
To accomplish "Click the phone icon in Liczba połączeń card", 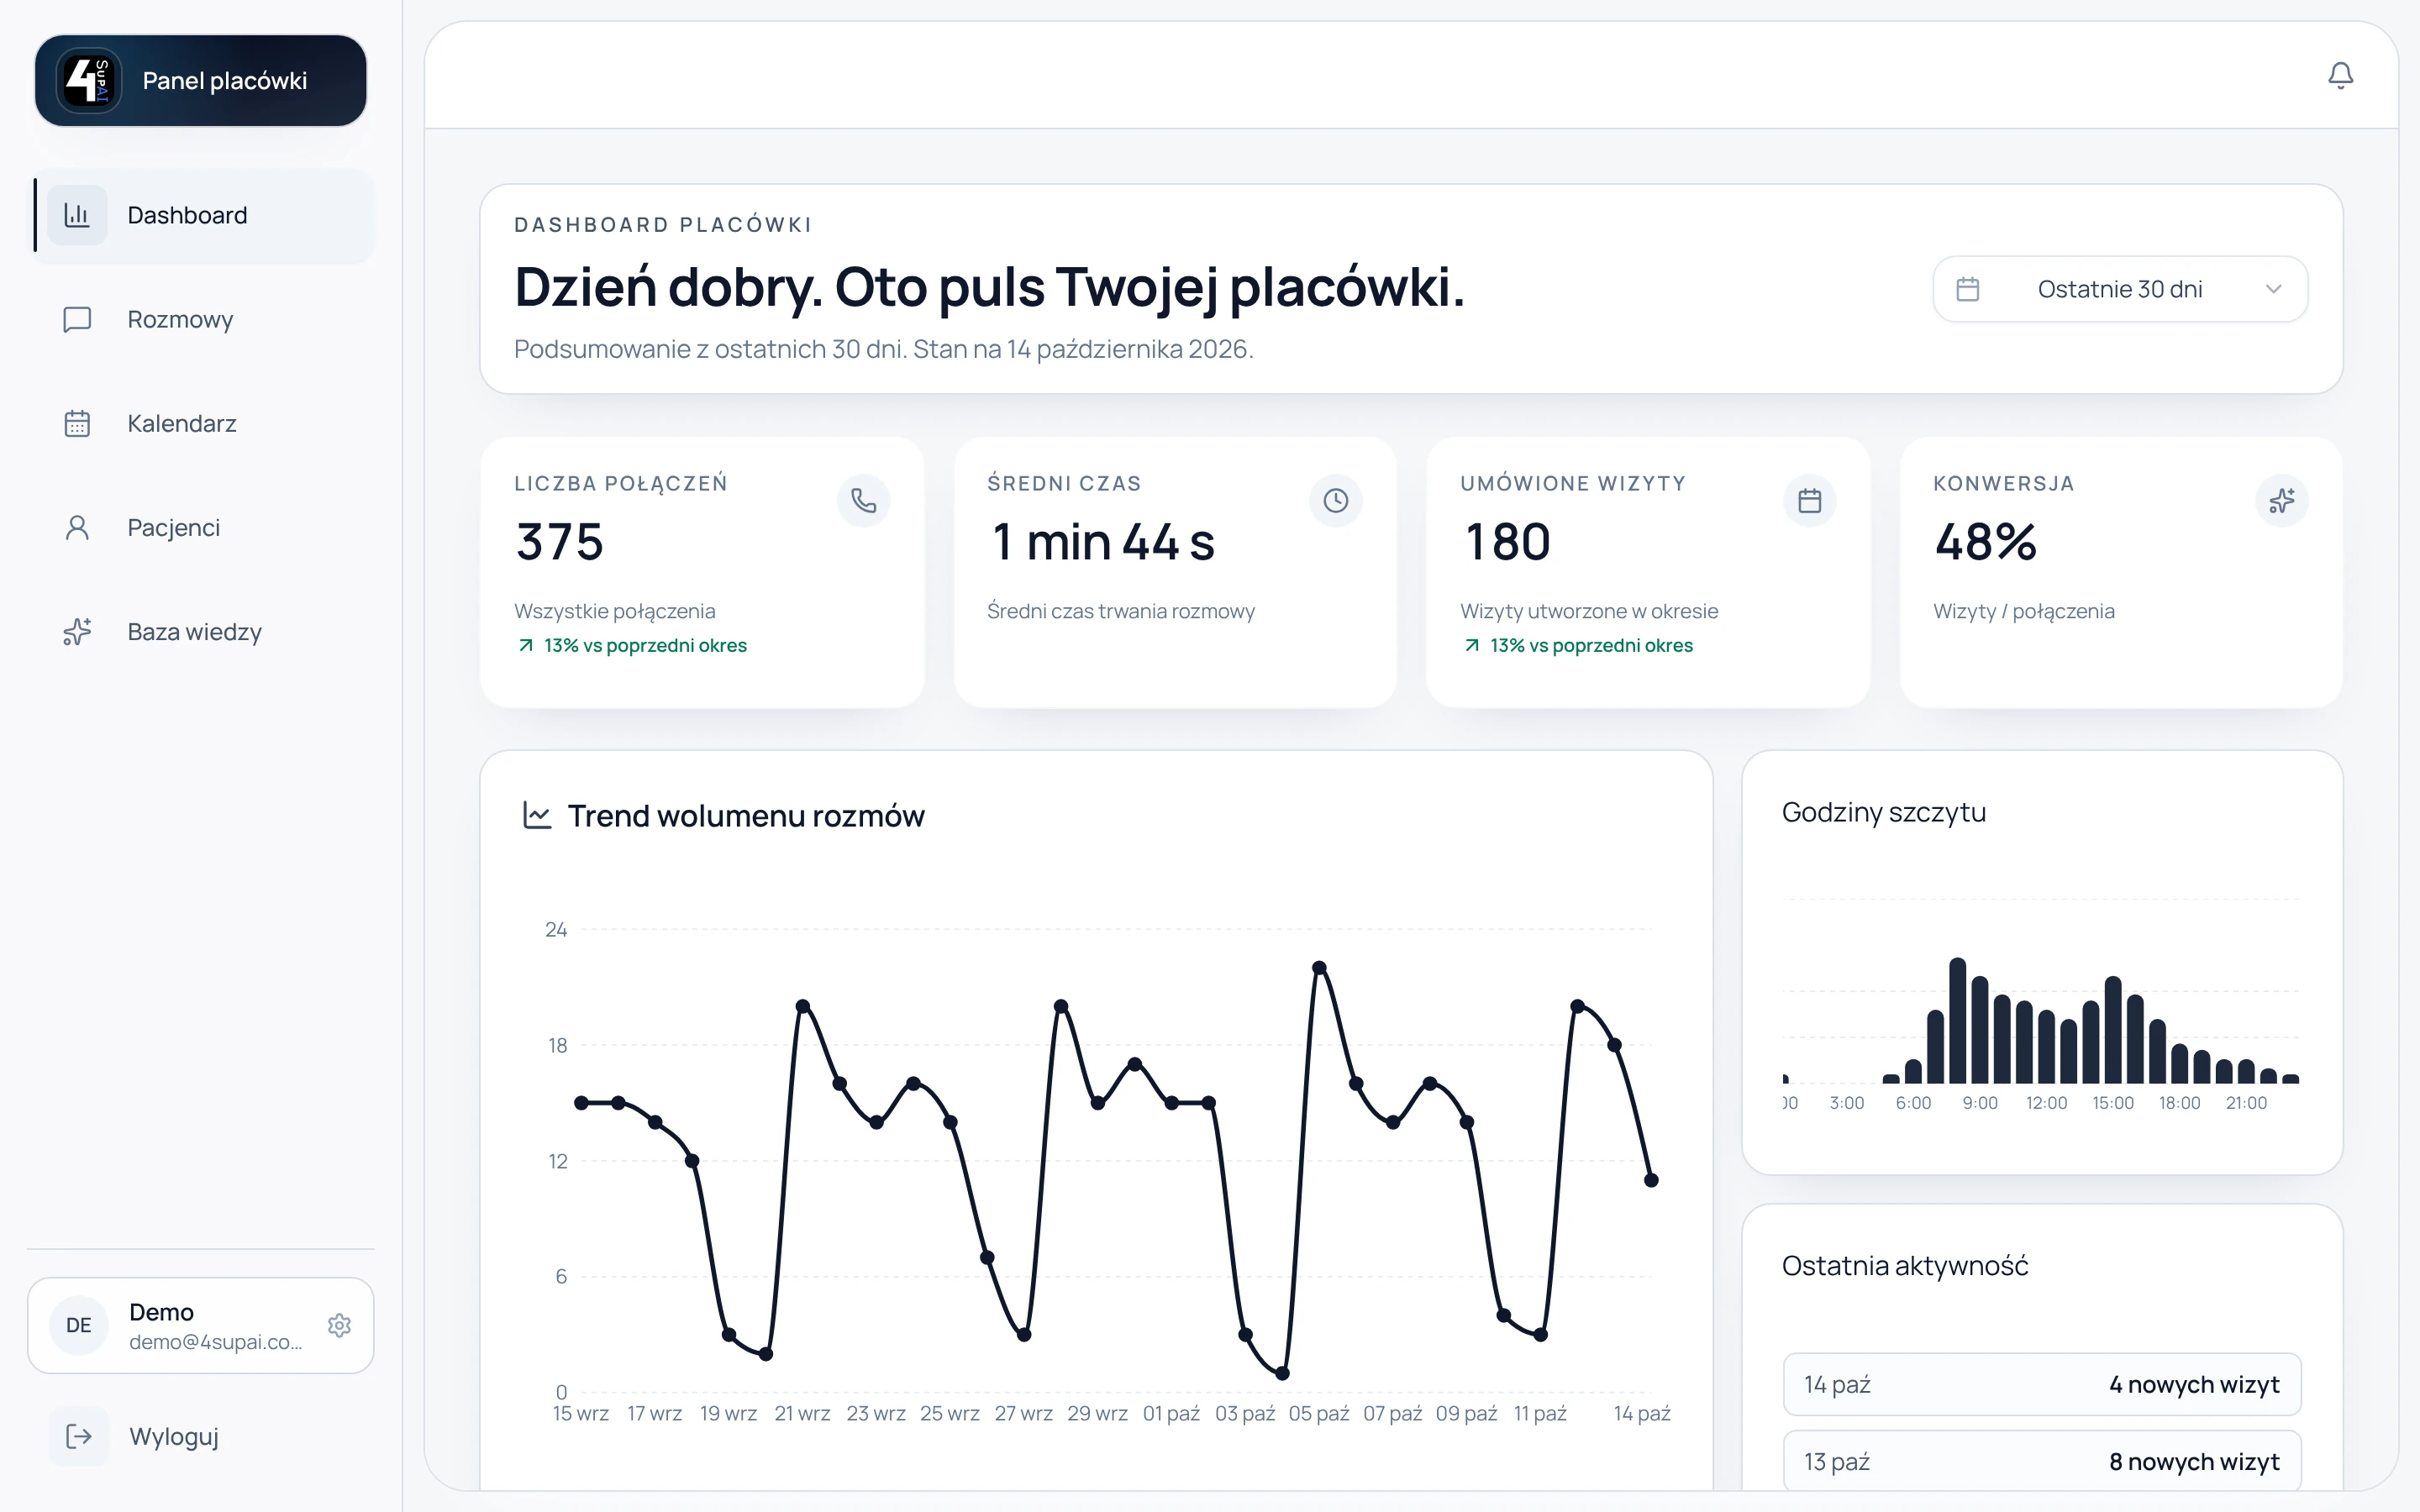I will [864, 500].
